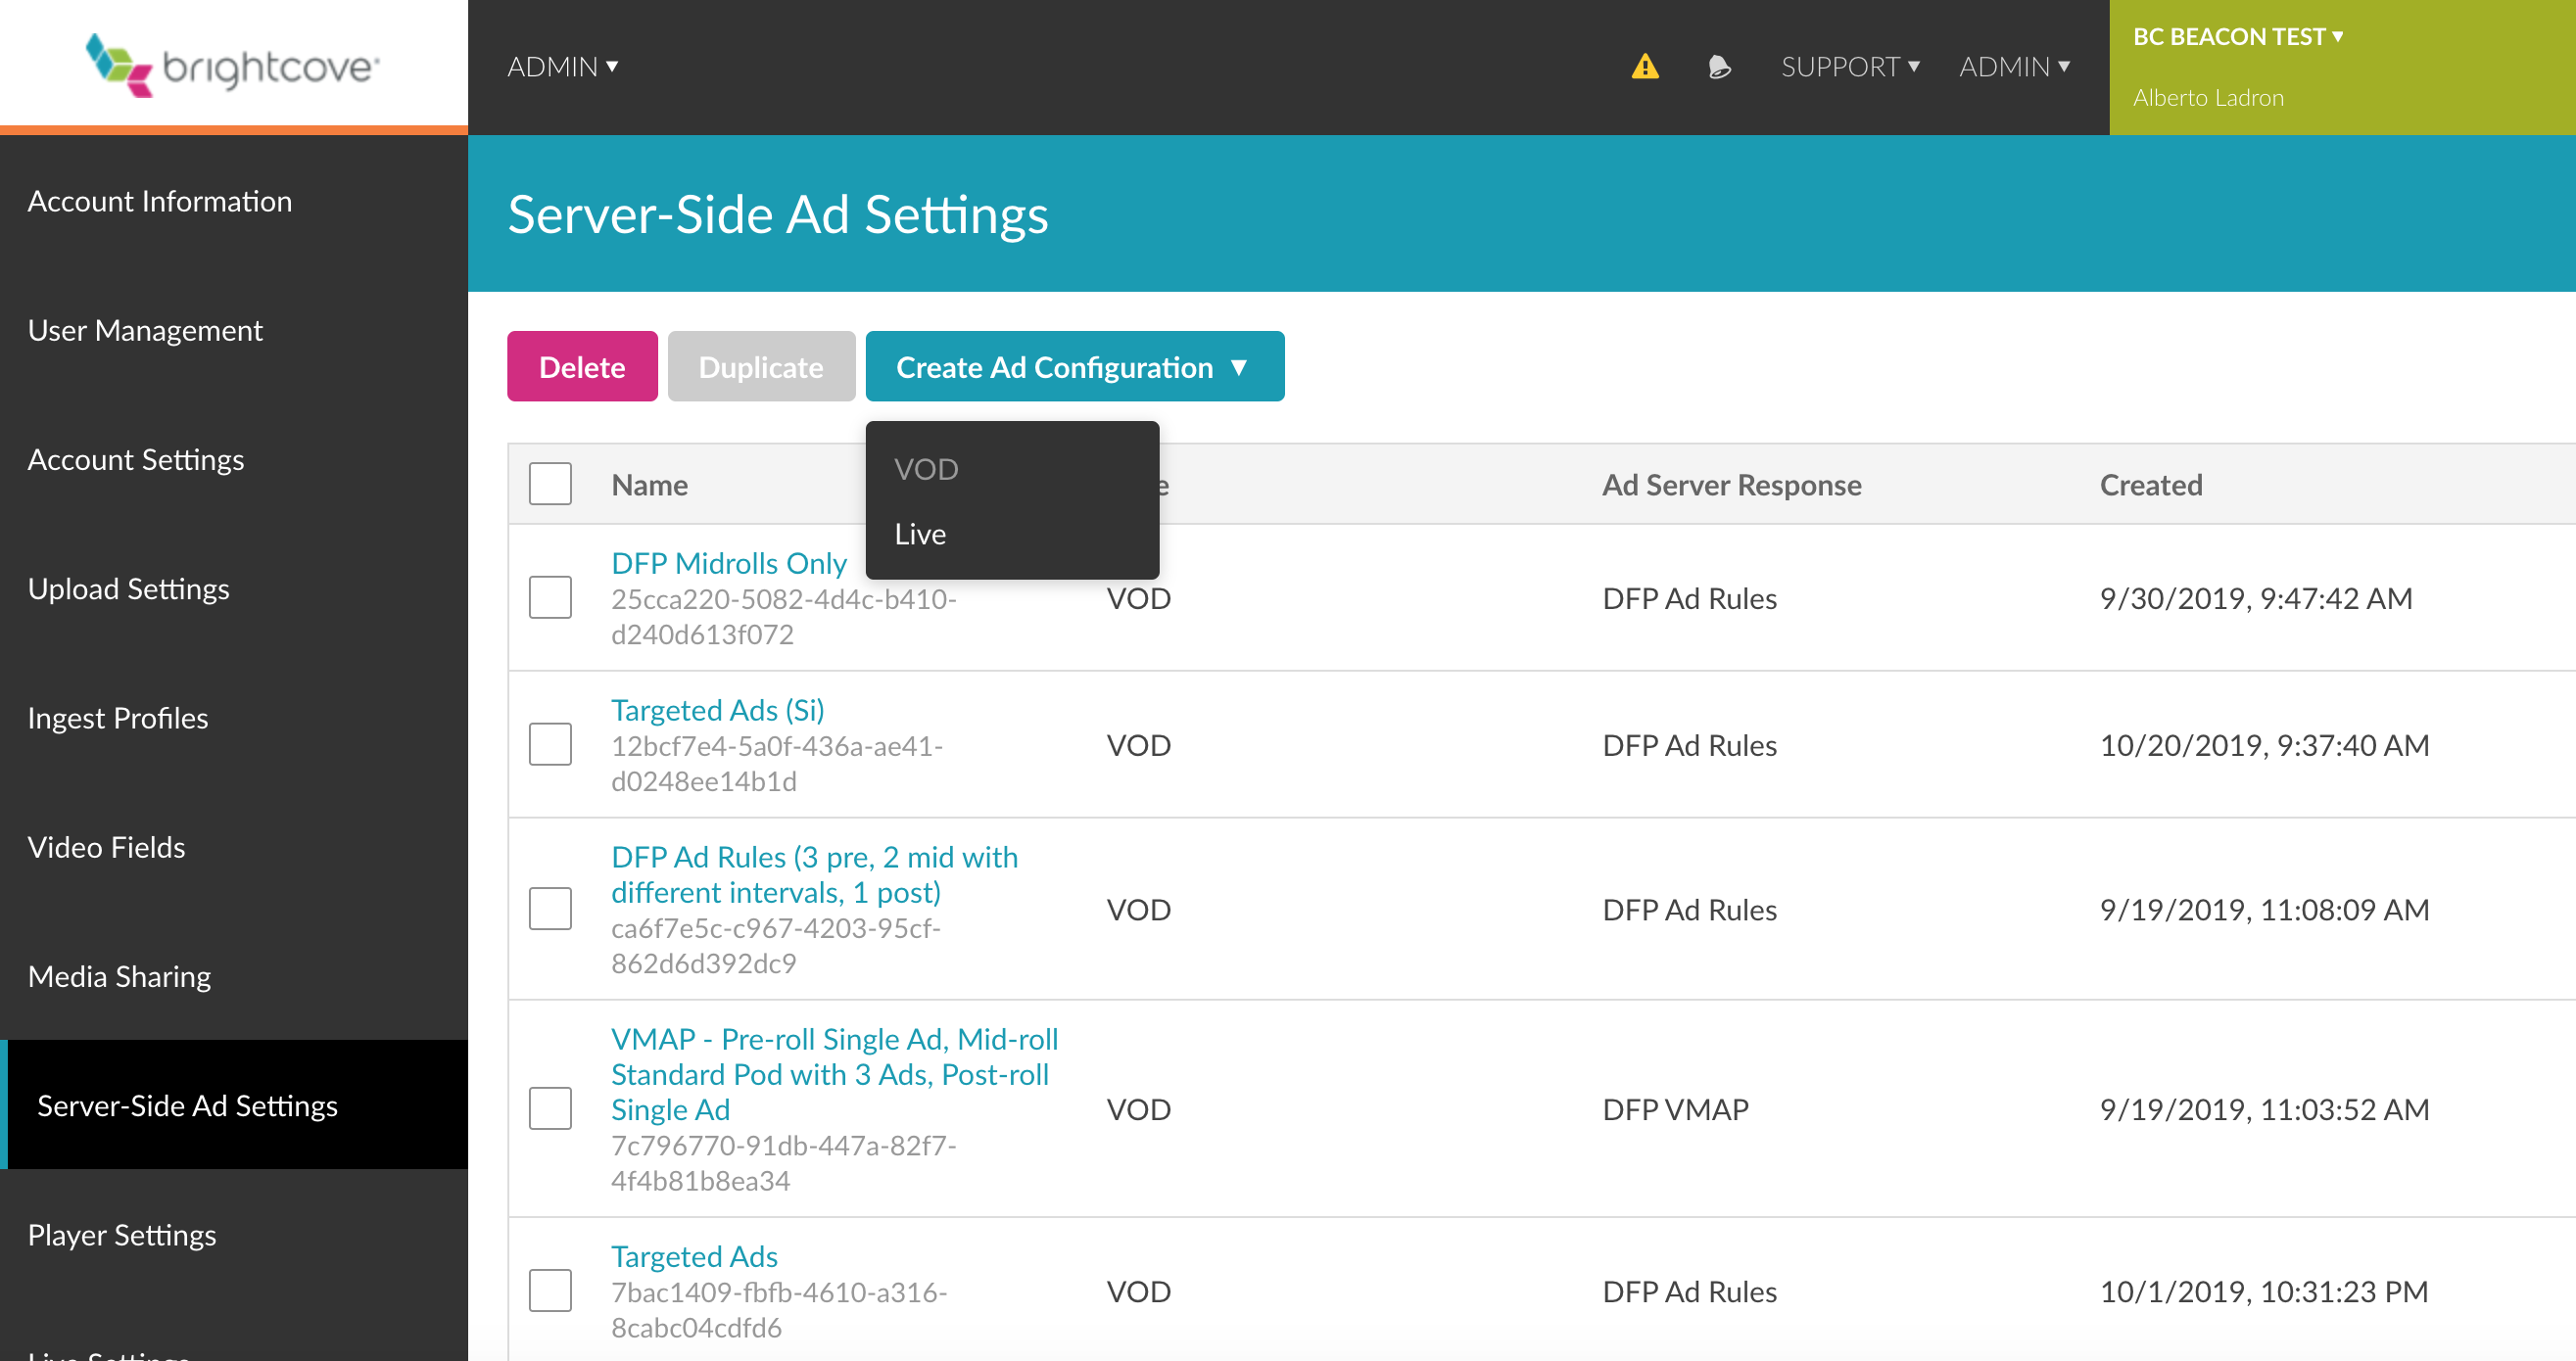The width and height of the screenshot is (2576, 1361).
Task: Expand the ADMIN menu next to SUPPORT
Action: click(x=2014, y=66)
